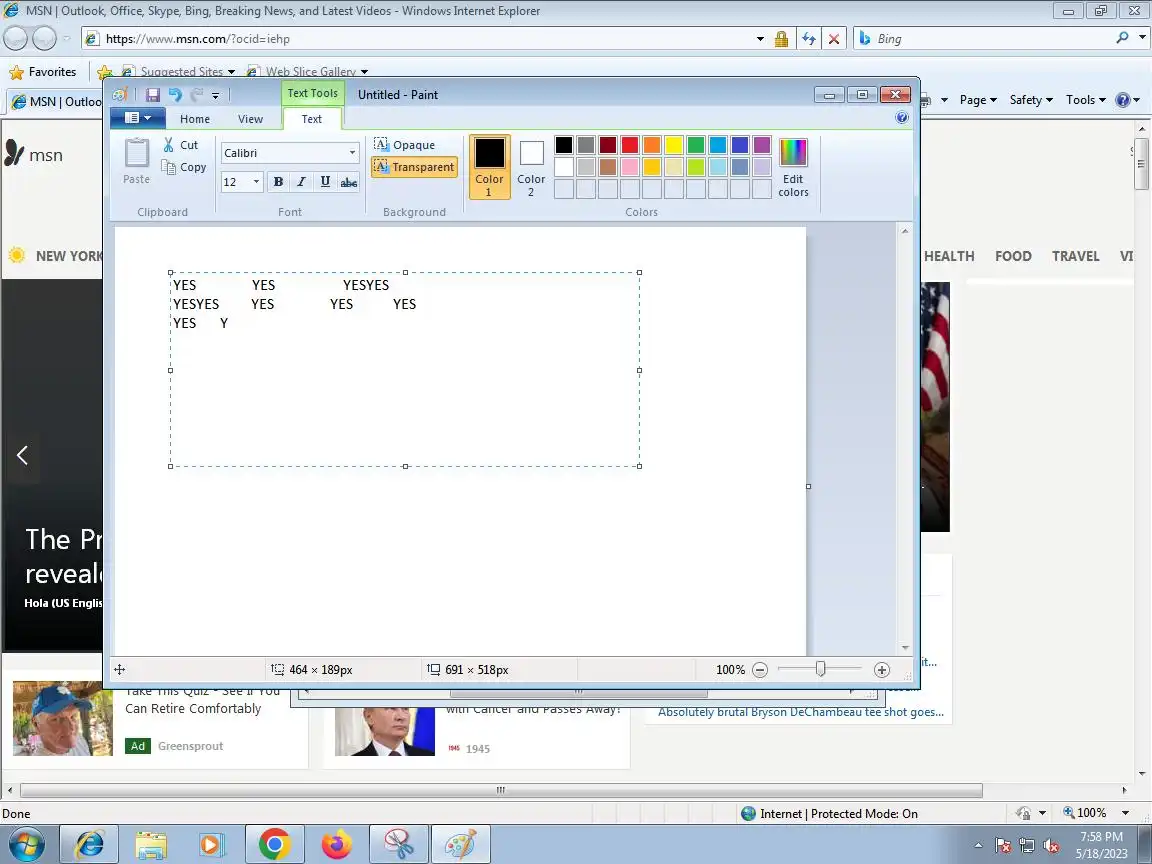Click the Refresh icon in Internet Explorer

click(x=809, y=39)
